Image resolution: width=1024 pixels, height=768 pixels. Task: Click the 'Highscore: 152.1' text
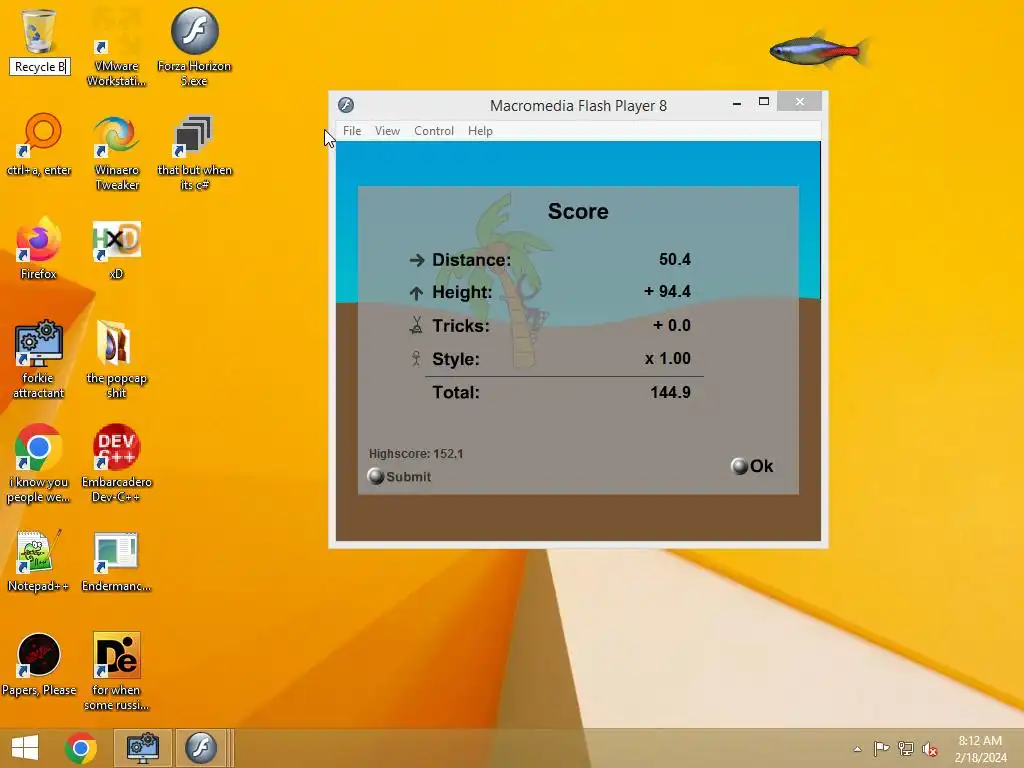(x=416, y=453)
